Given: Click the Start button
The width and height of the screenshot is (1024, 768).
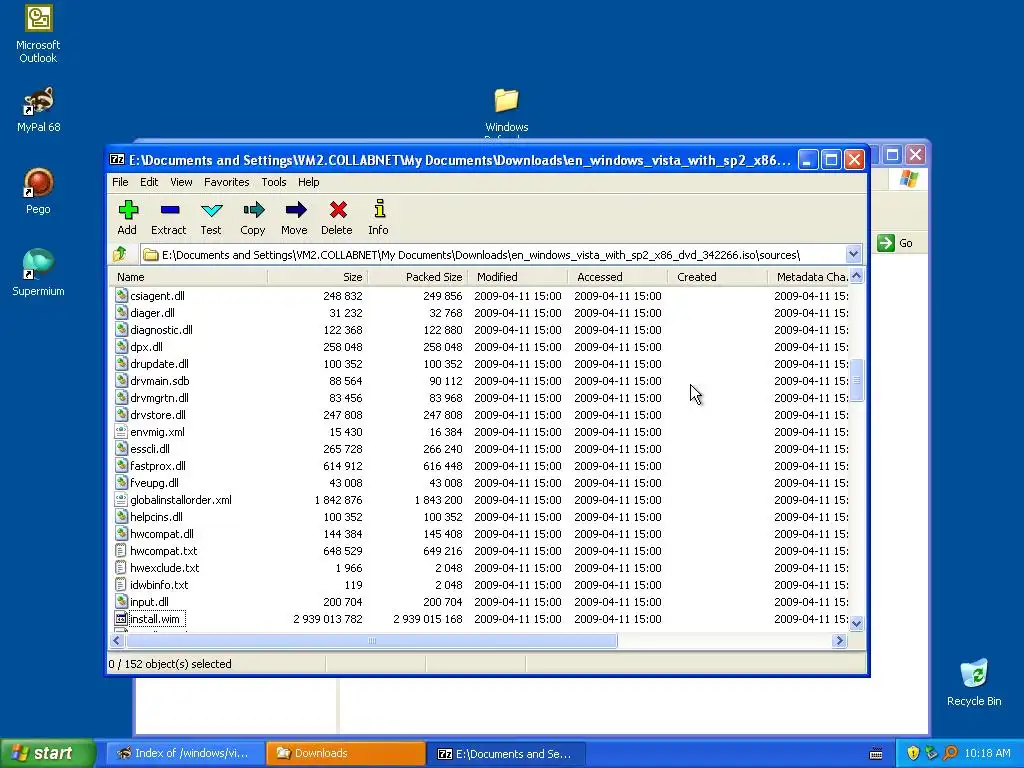Looking at the screenshot, I should point(48,753).
